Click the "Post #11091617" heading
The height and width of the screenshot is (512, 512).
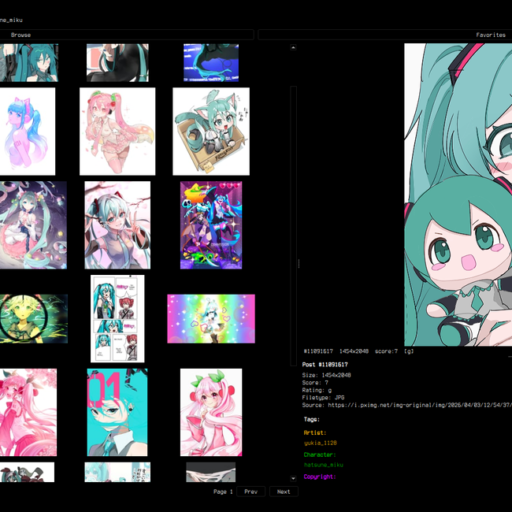pyautogui.click(x=325, y=364)
